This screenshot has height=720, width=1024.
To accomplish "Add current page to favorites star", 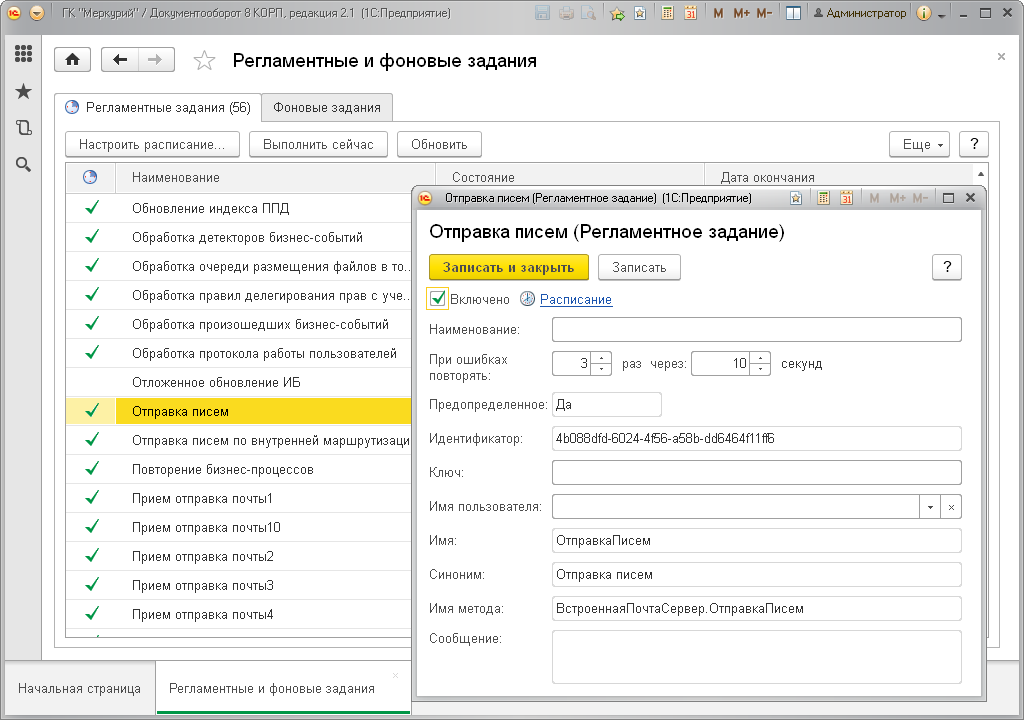I will pyautogui.click(x=204, y=61).
